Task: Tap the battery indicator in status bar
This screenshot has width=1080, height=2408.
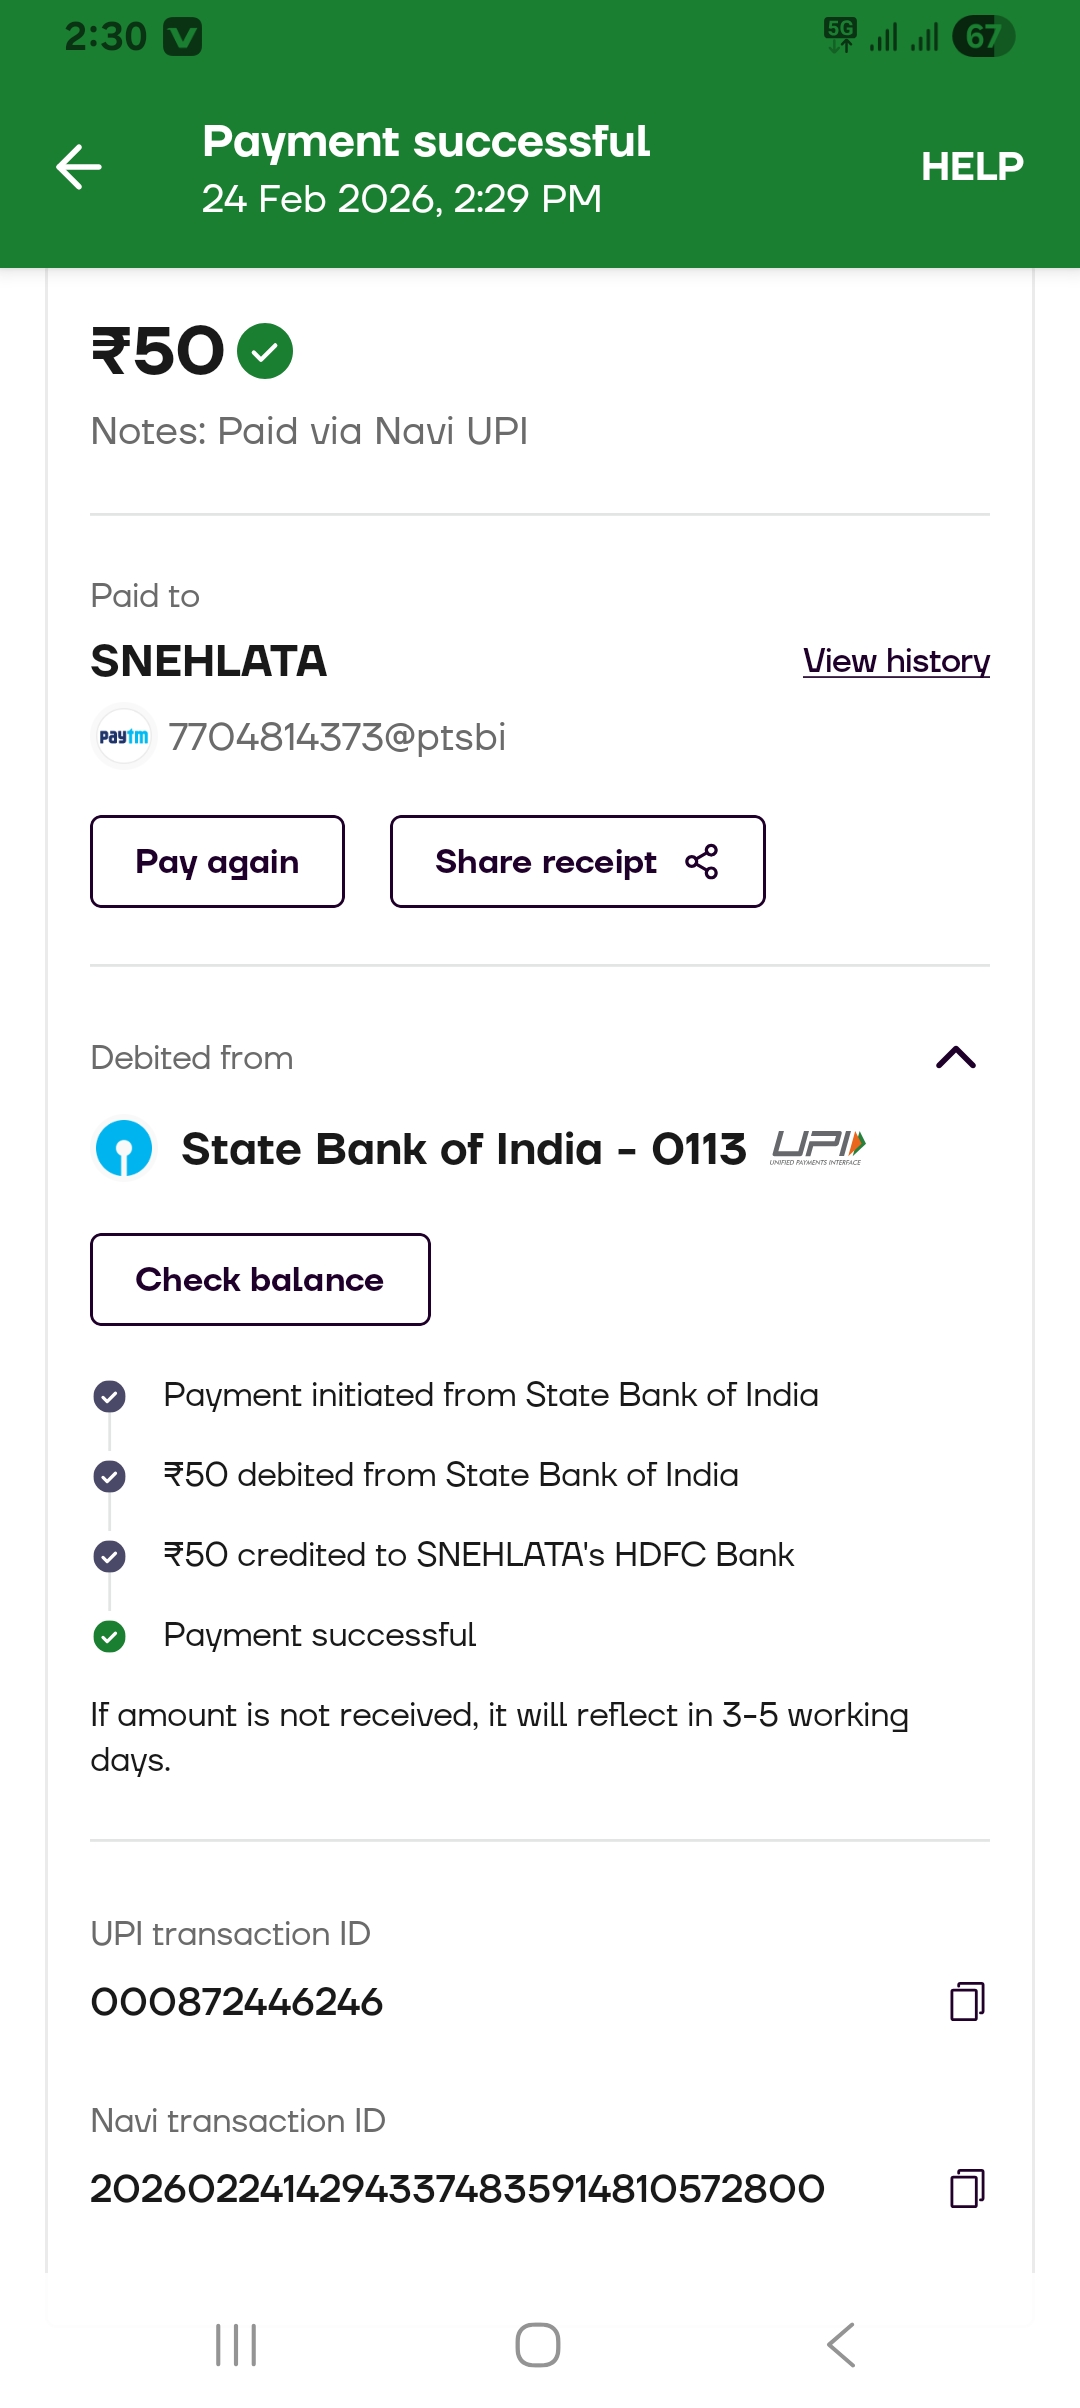Action: click(x=983, y=37)
